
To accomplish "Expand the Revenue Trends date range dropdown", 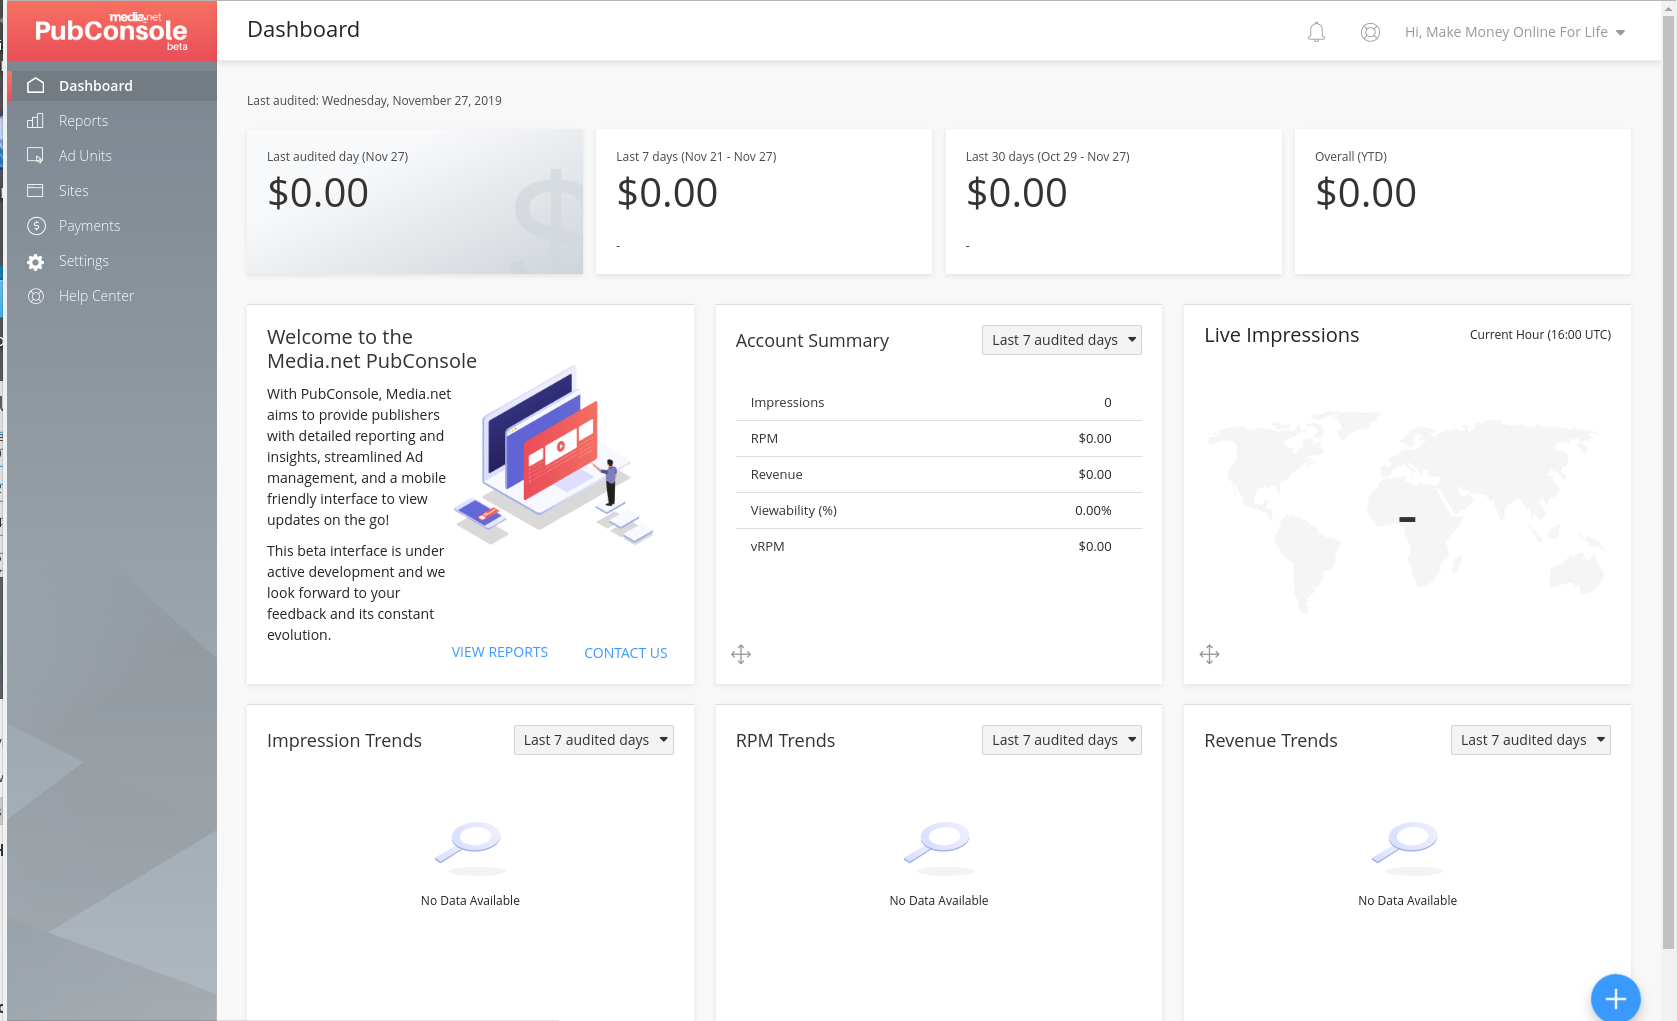I will tap(1530, 740).
